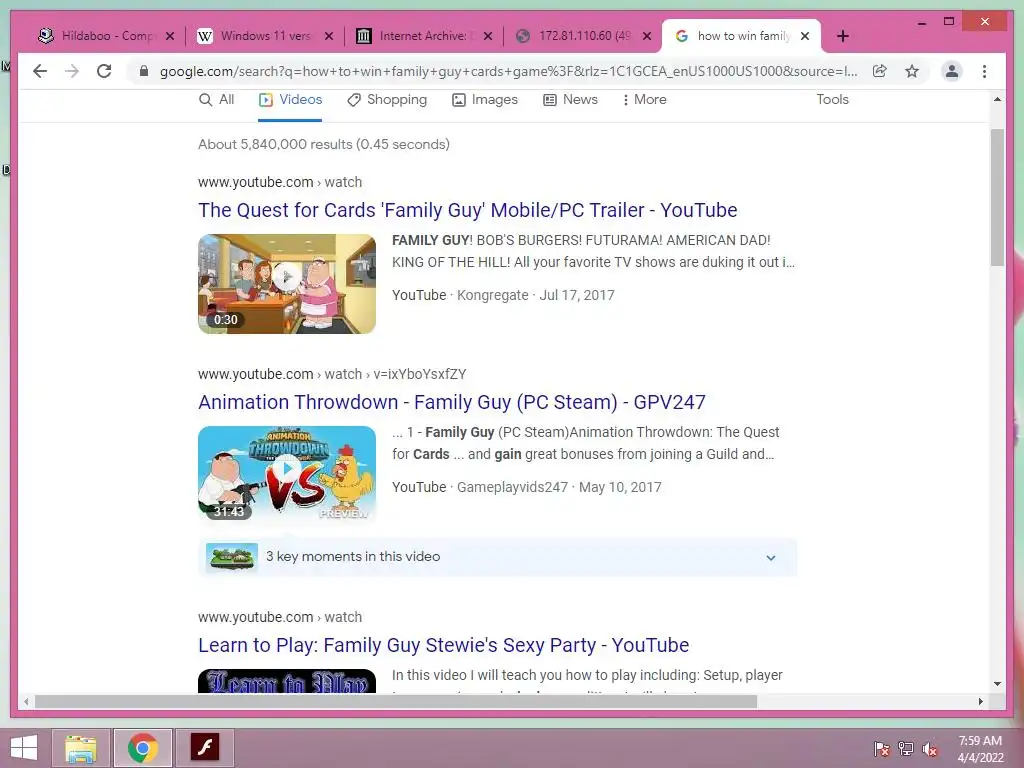
Task: Open Chrome's three-dot menu
Action: pos(984,71)
